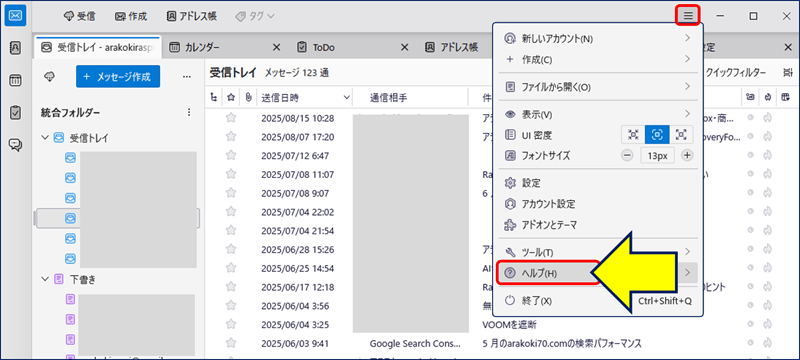The height and width of the screenshot is (360, 800).
Task: Switch to the 受信トレイ - arakokirasp tab
Action: click(98, 47)
